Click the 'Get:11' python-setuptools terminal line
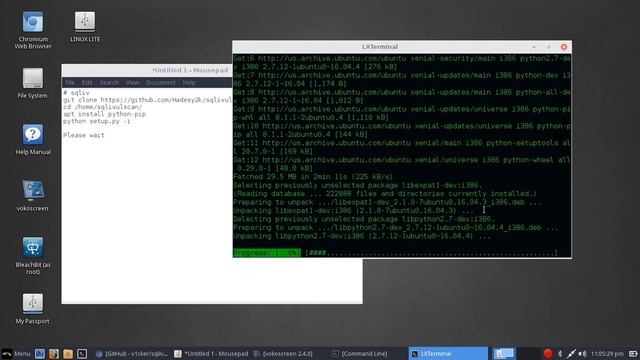This screenshot has height=360, width=640. click(402, 147)
